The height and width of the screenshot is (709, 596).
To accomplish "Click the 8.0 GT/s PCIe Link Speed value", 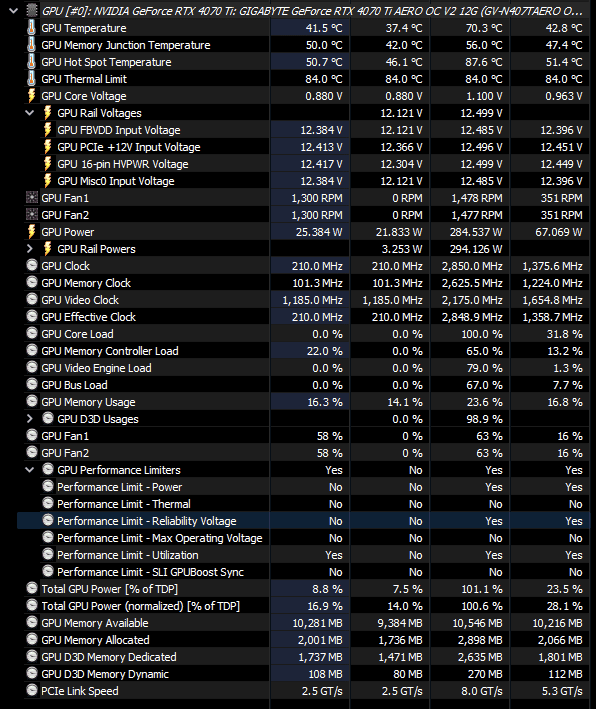I will pos(482,691).
